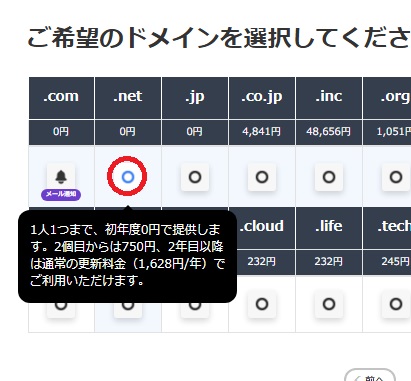The image size is (411, 381).
Task: Click the 232円 price under .life
Action: pos(329,262)
